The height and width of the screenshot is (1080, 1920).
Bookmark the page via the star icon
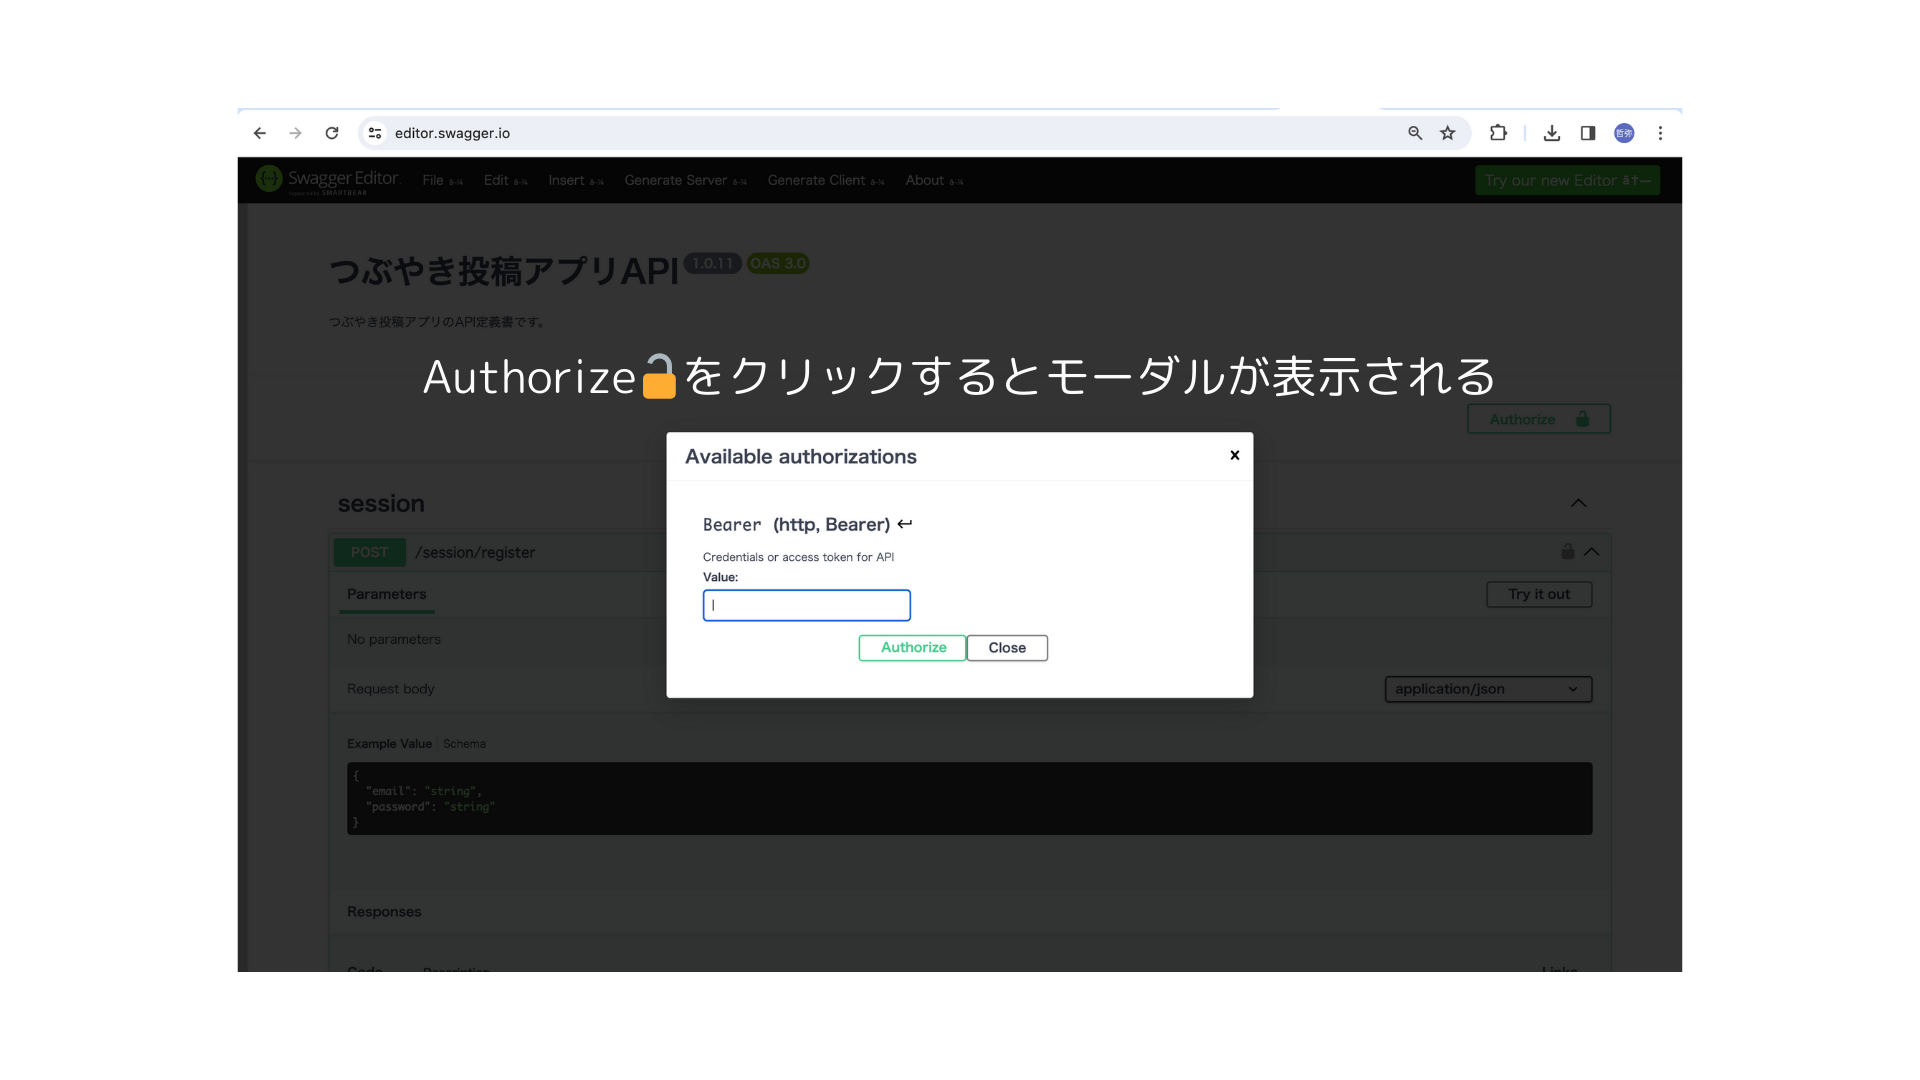tap(1447, 132)
